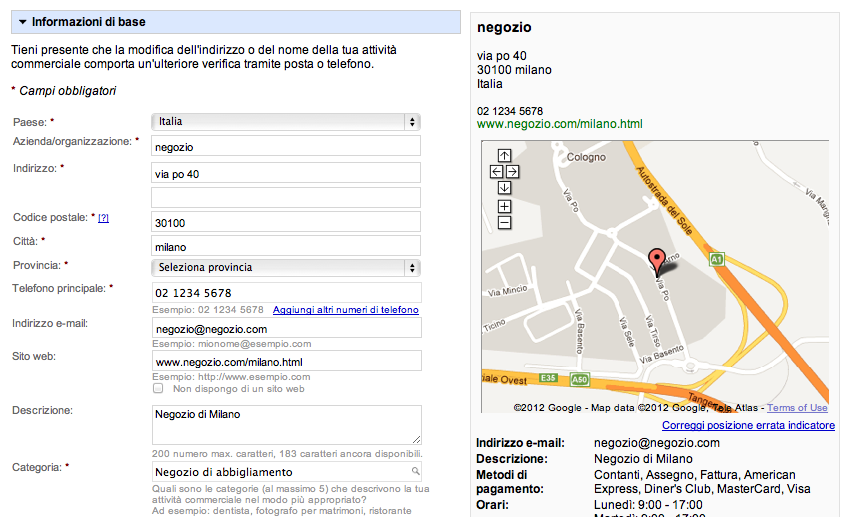Click 'Aggiungi altri numeri di telefono' link

pyautogui.click(x=345, y=310)
